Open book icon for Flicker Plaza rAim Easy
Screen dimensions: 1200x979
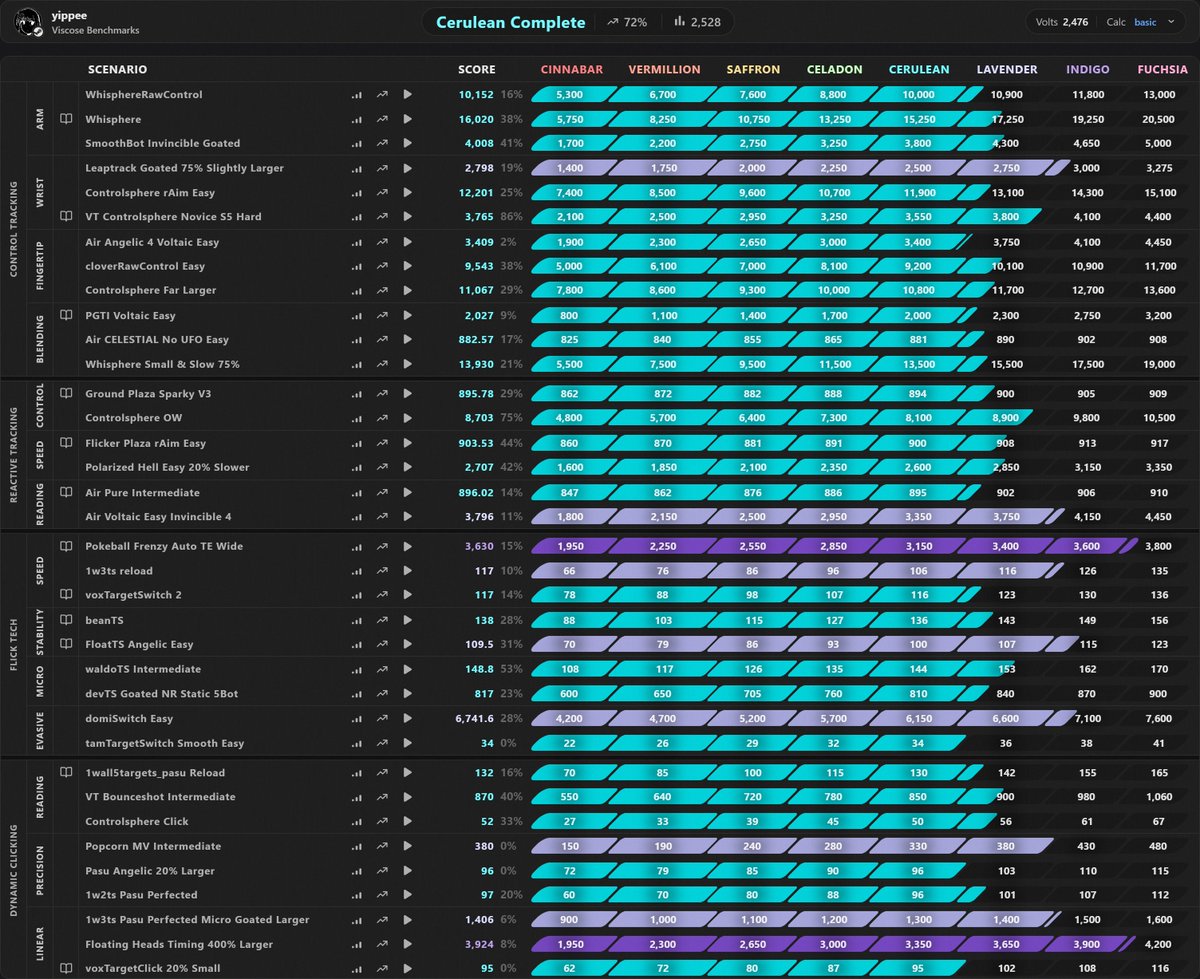[66, 443]
